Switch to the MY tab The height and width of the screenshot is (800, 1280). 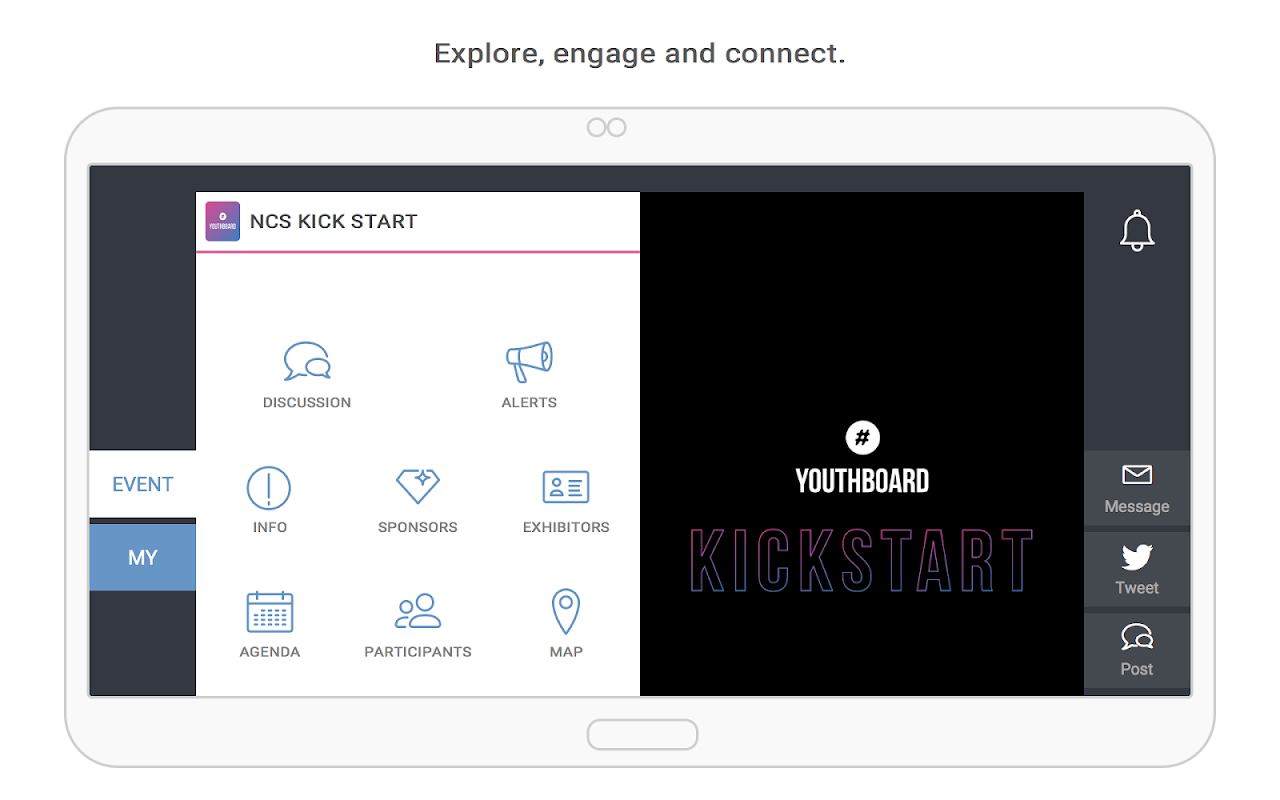pos(143,557)
